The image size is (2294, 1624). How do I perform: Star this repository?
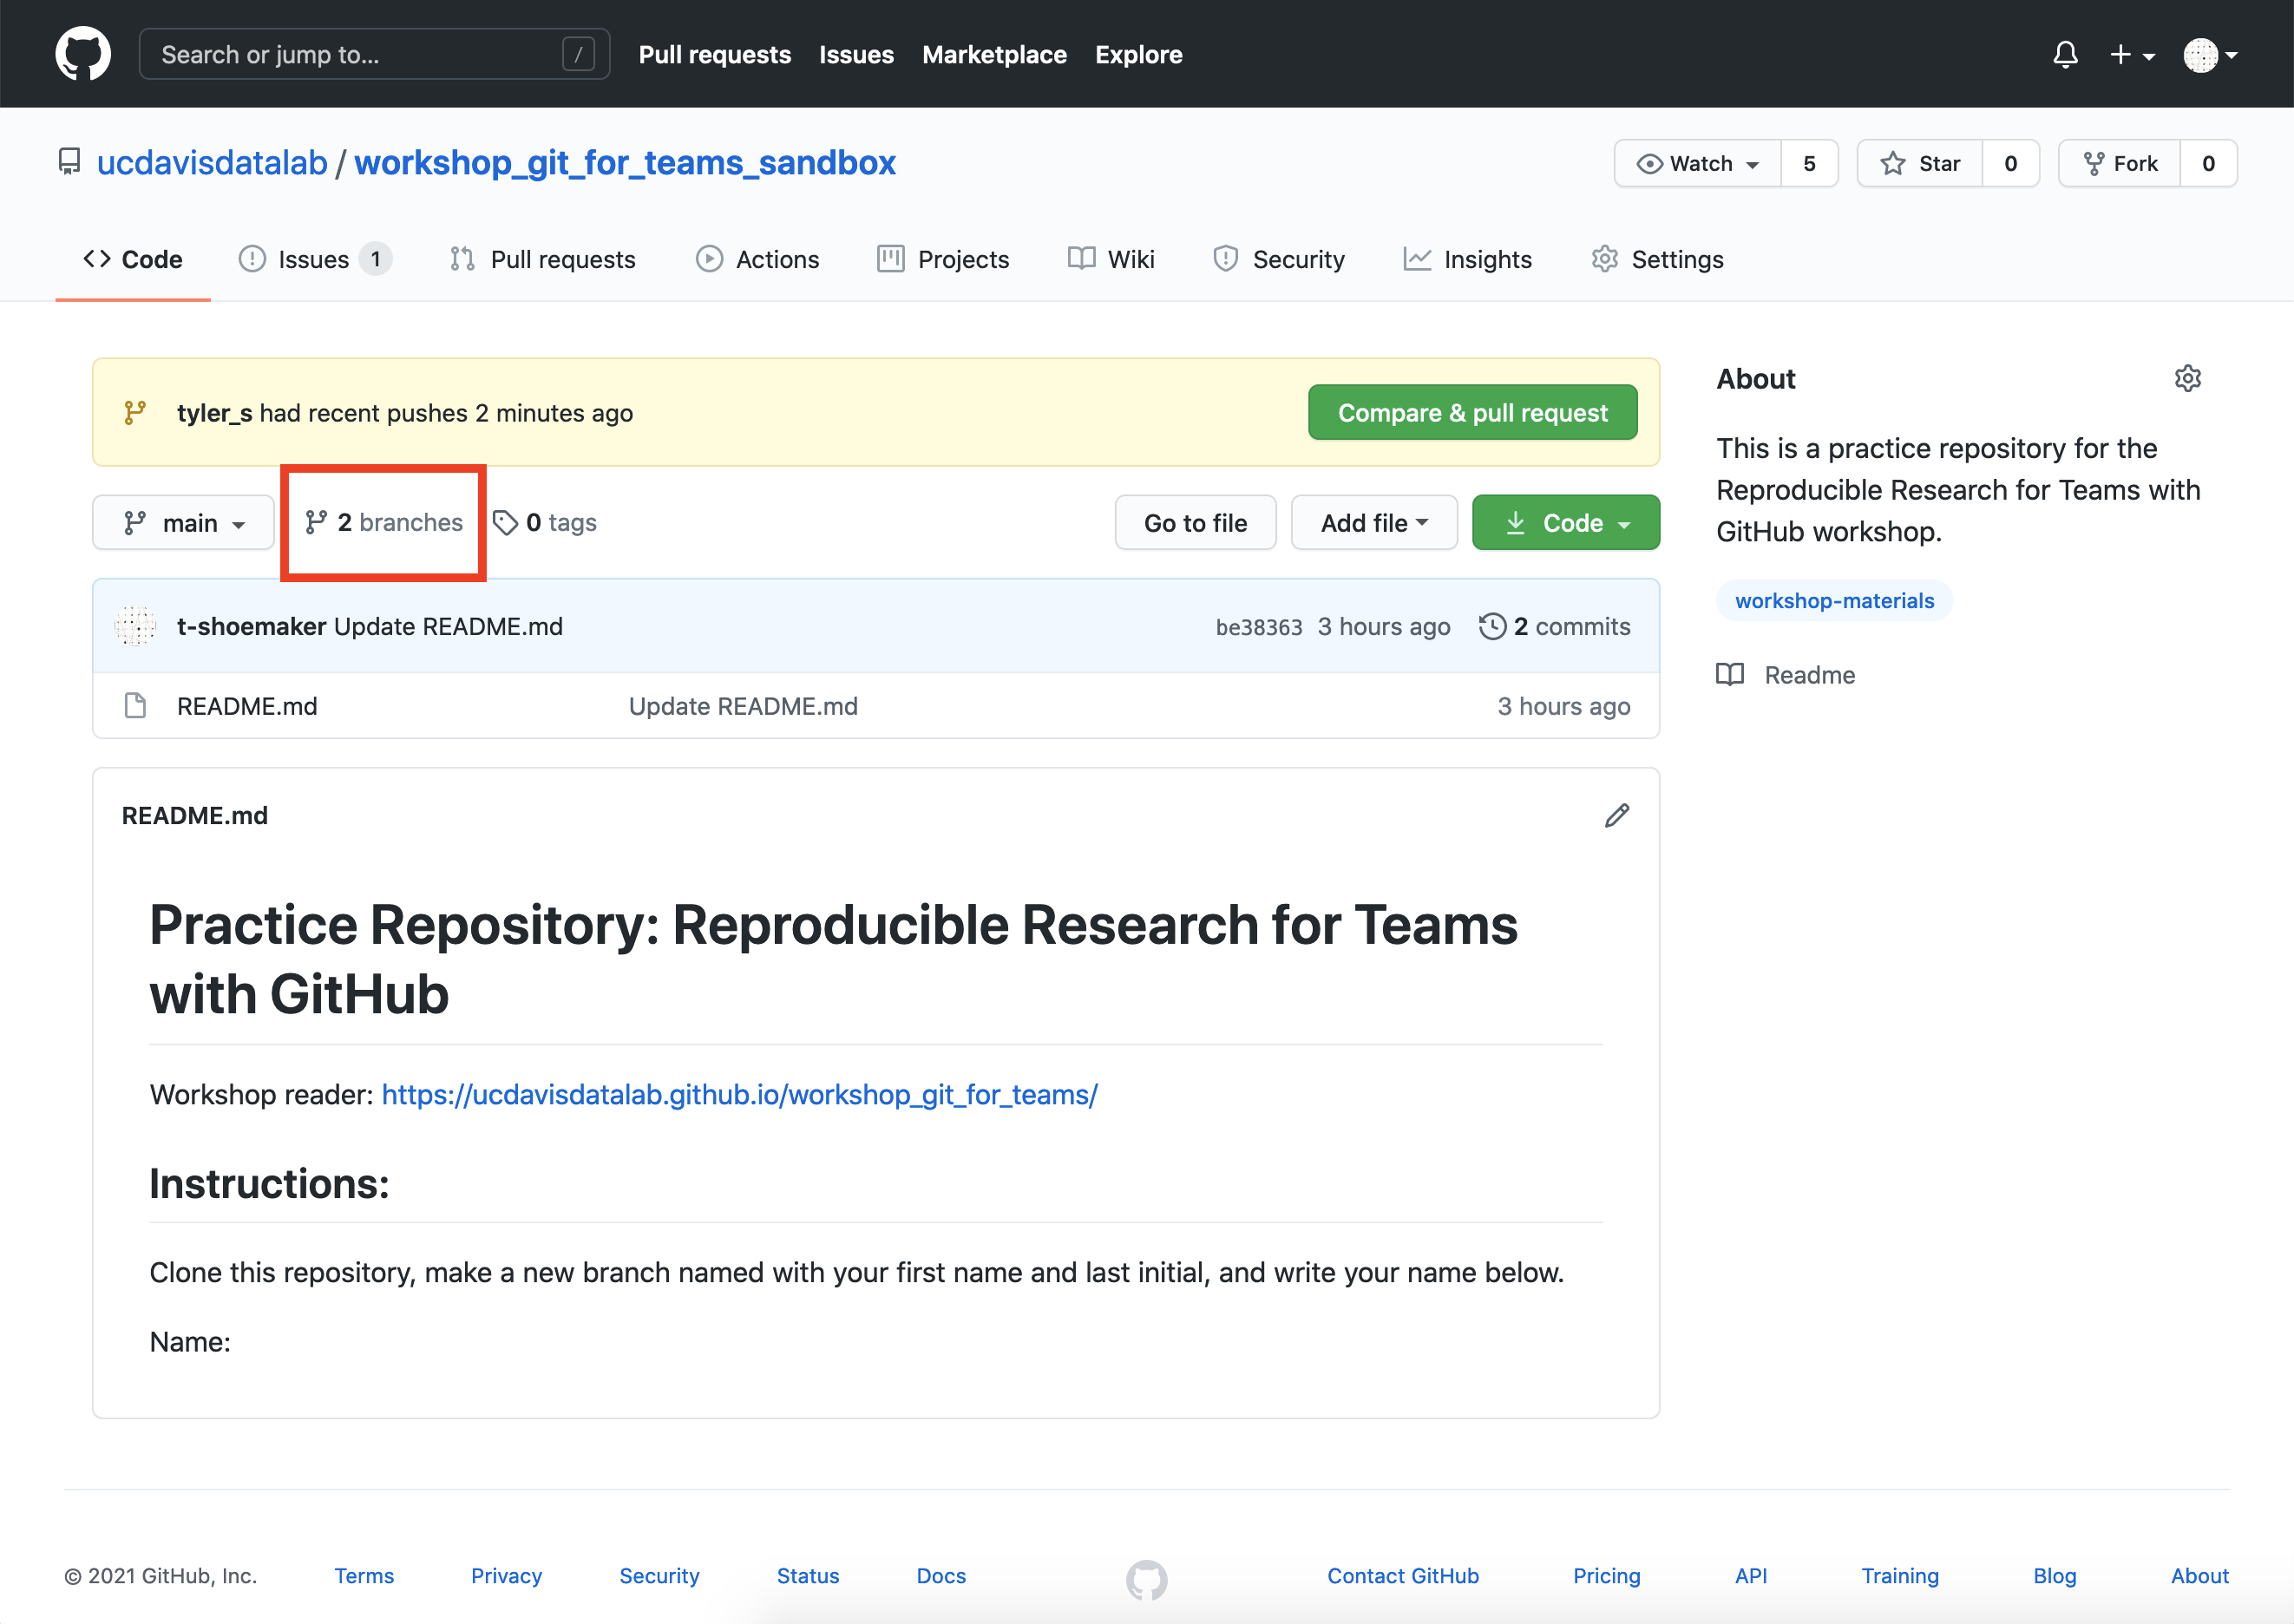click(x=1920, y=163)
